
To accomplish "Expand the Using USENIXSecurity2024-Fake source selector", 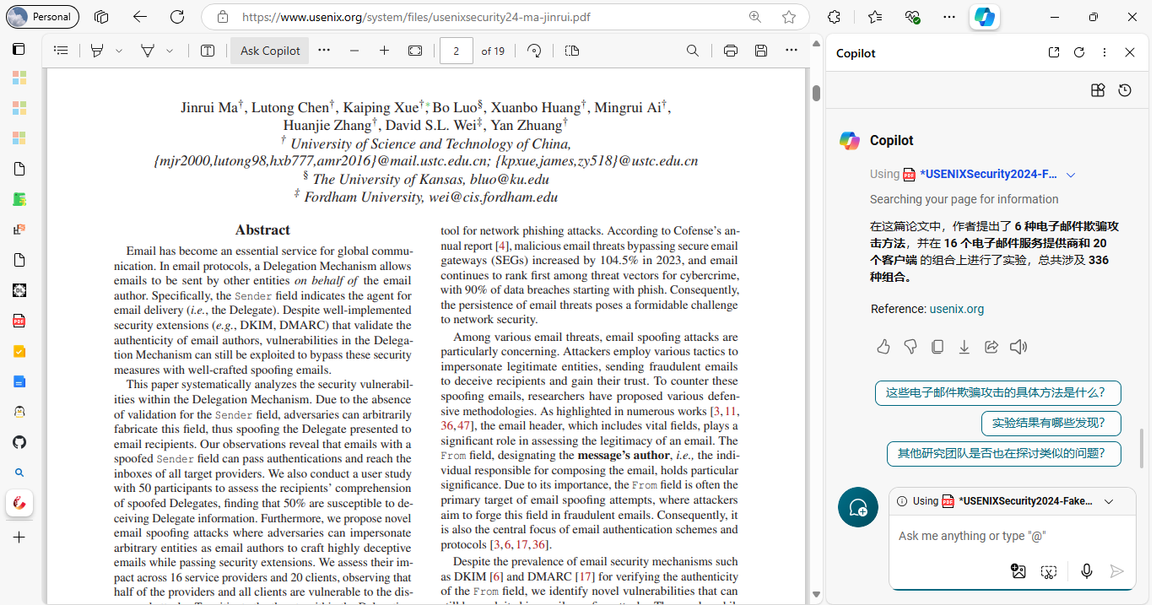I will [x=1109, y=501].
